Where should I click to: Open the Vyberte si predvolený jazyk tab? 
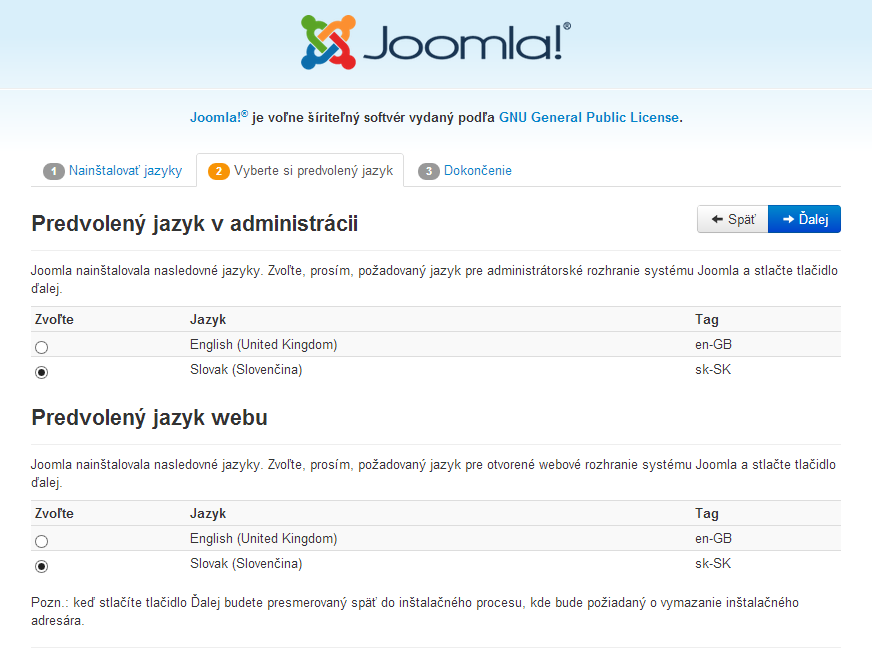point(300,171)
